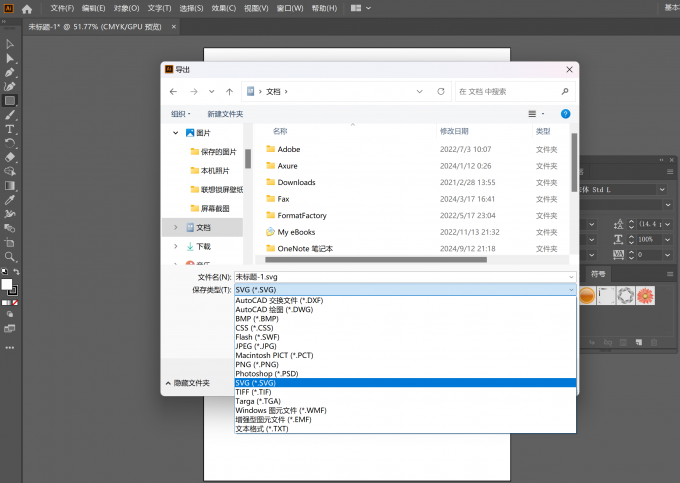Go up one folder level
Image resolution: width=680 pixels, height=483 pixels.
229,91
